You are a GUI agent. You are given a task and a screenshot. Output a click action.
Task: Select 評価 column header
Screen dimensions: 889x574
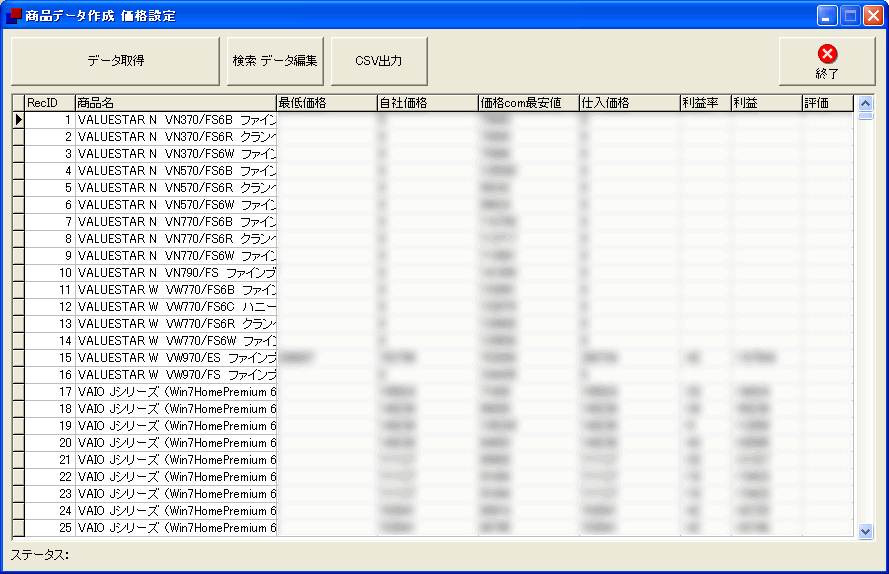pyautogui.click(x=828, y=103)
